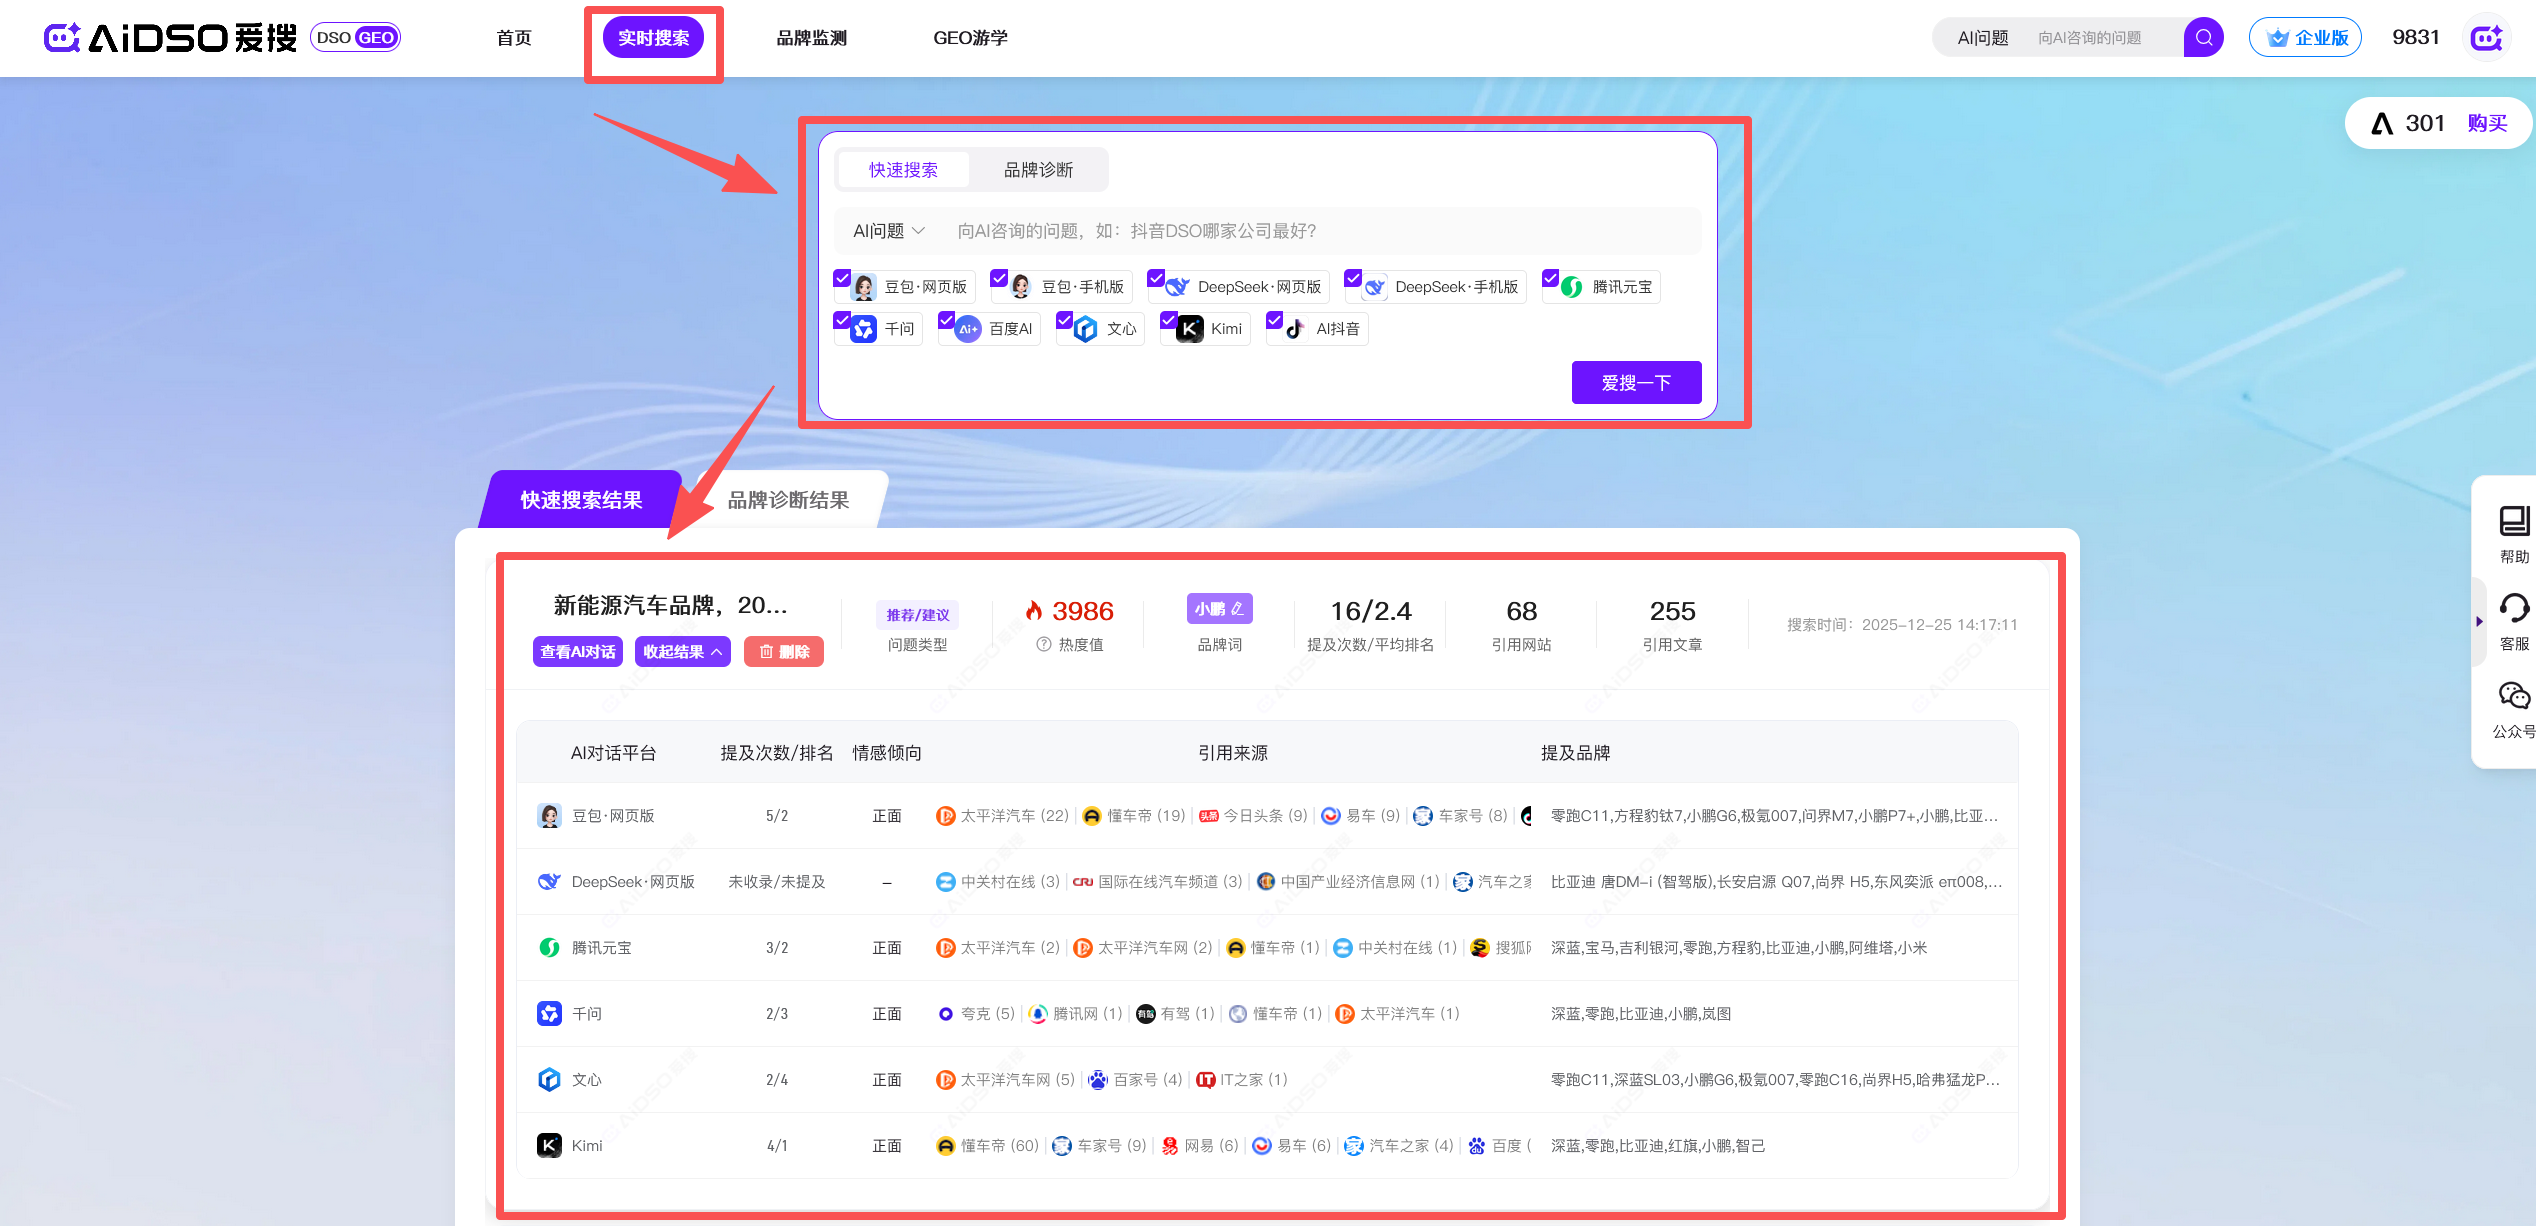
Task: Switch to 品牌诊断 tab
Action: coord(1038,170)
